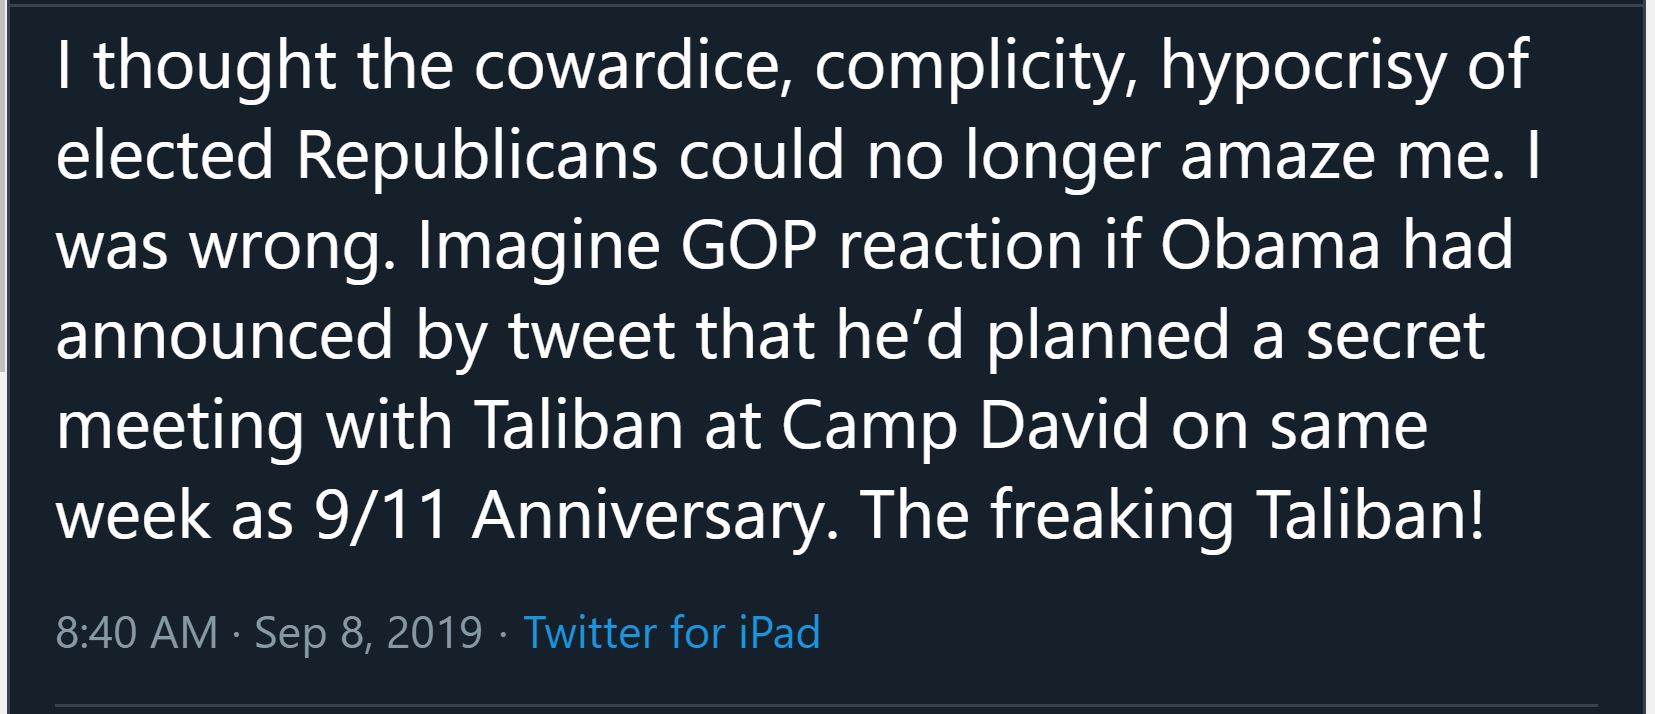Select the word 'David' in the tweet
Viewport: 1655px width, 714px height.
1064,425
